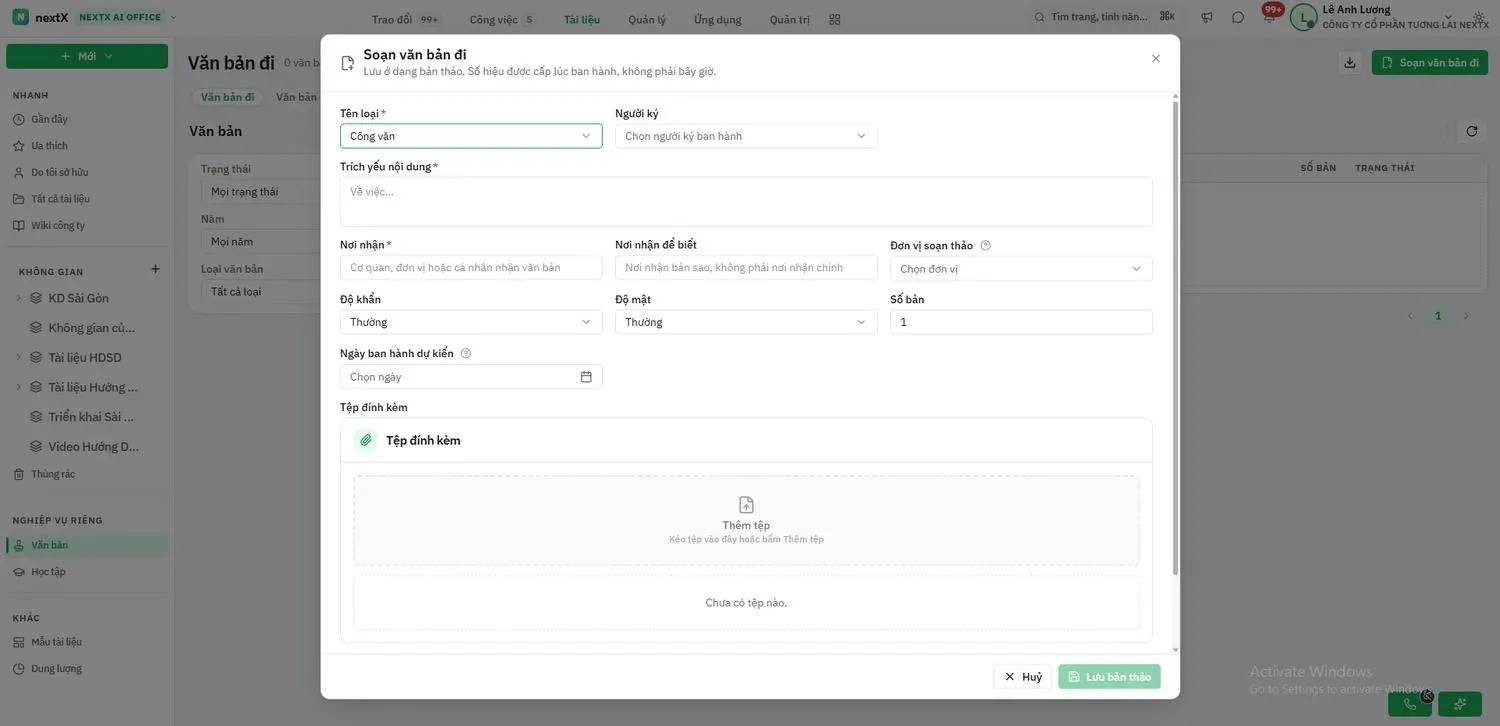Click the refresh icon in the Văn bản panel
This screenshot has height=726, width=1500.
coord(1472,131)
